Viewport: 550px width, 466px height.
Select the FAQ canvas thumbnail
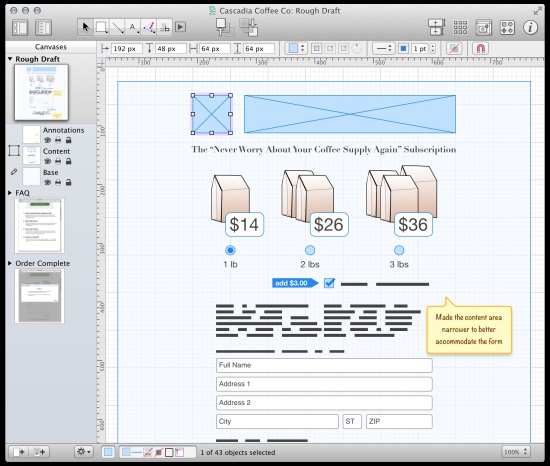pos(39,225)
